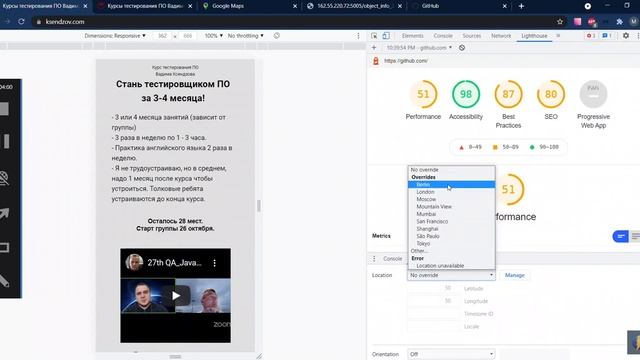Click Location select showing No override
The image size is (640, 360).
(x=451, y=276)
